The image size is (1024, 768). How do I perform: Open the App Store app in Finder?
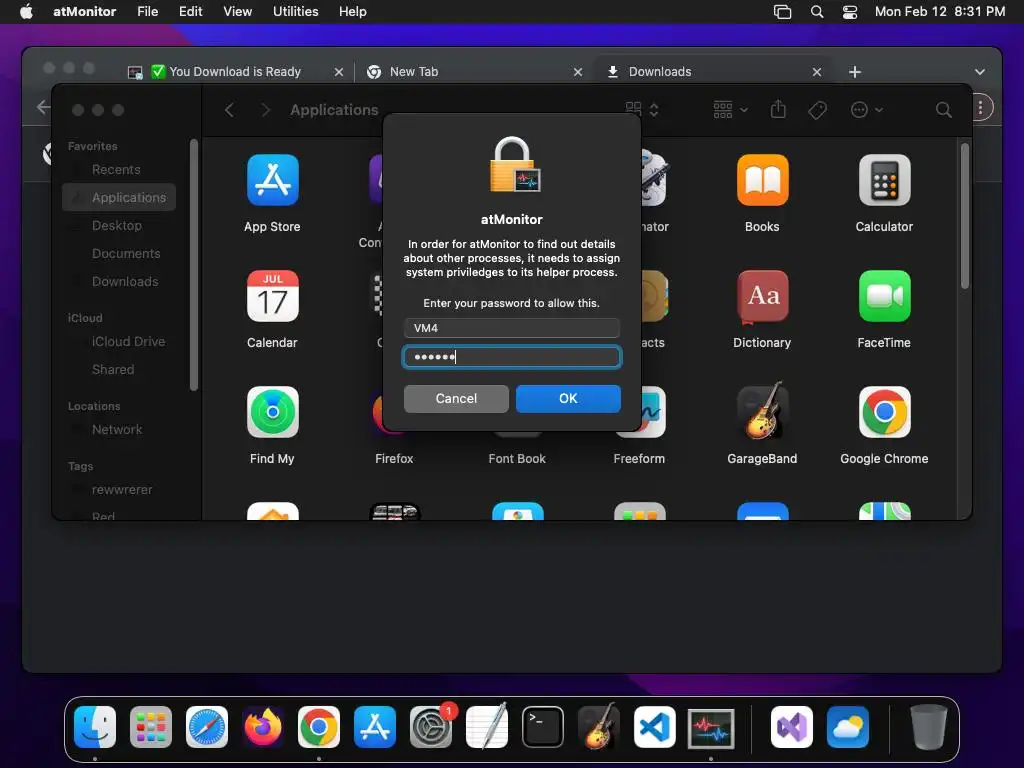tap(272, 180)
